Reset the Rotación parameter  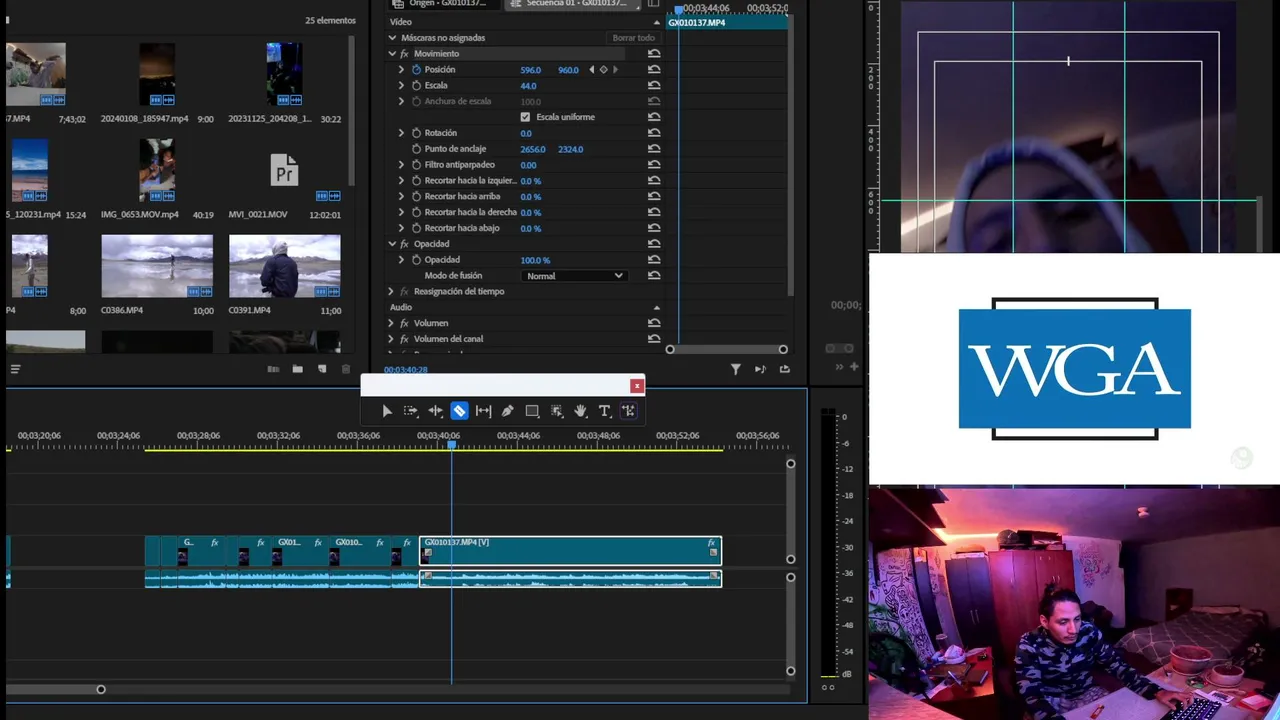pyautogui.click(x=654, y=133)
